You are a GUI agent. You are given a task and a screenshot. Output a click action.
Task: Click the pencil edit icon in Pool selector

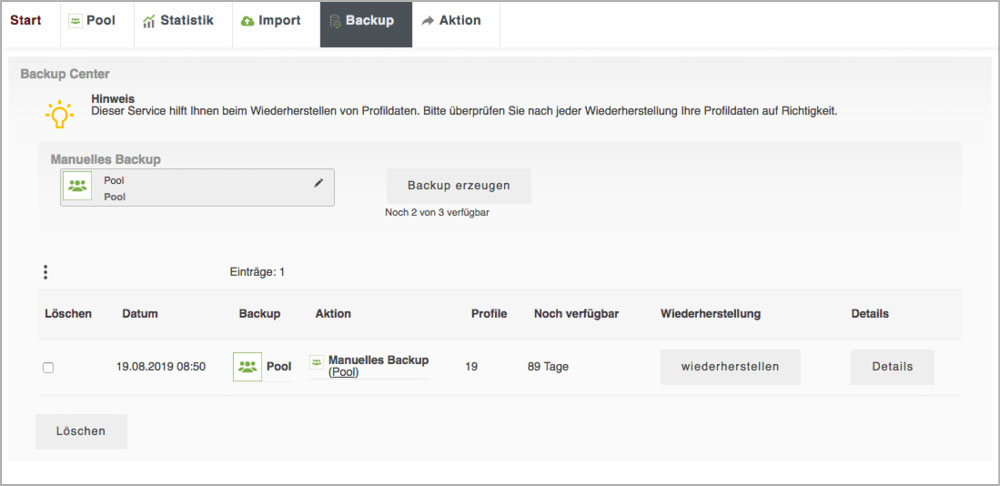(318, 183)
